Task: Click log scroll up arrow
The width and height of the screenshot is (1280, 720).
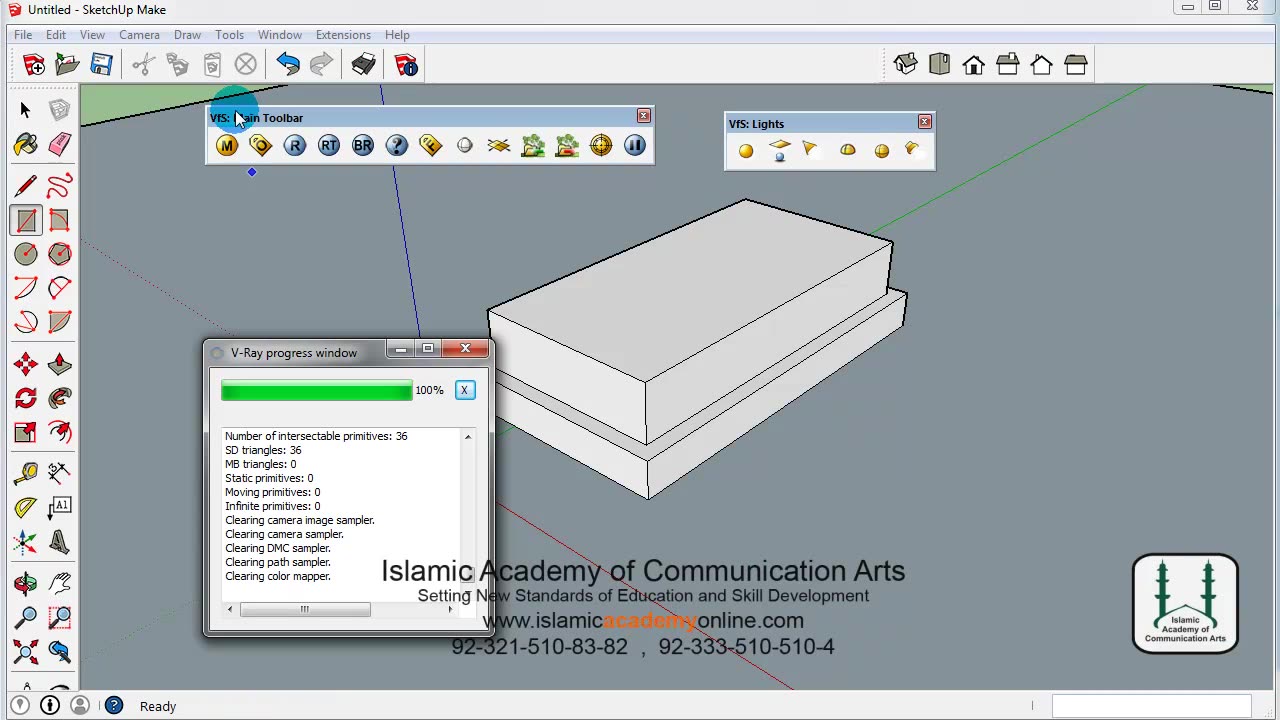Action: [x=467, y=437]
